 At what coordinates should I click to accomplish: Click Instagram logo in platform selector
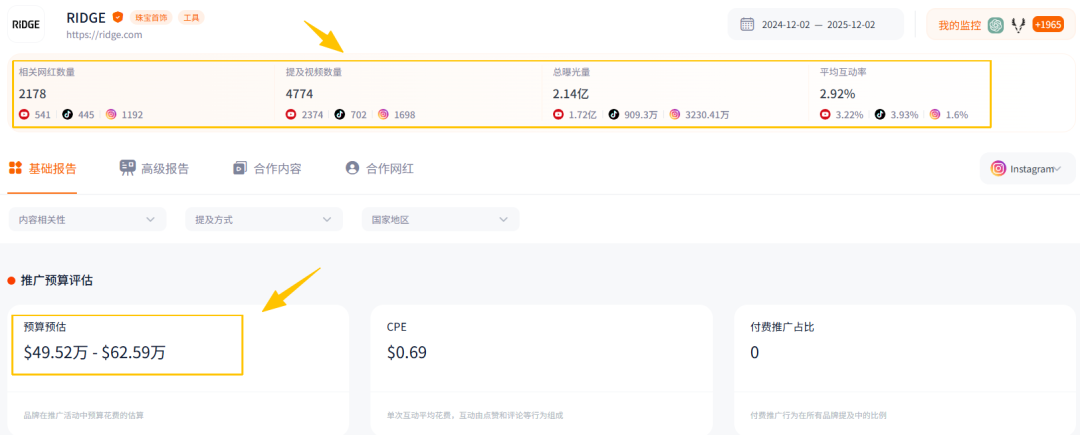998,169
